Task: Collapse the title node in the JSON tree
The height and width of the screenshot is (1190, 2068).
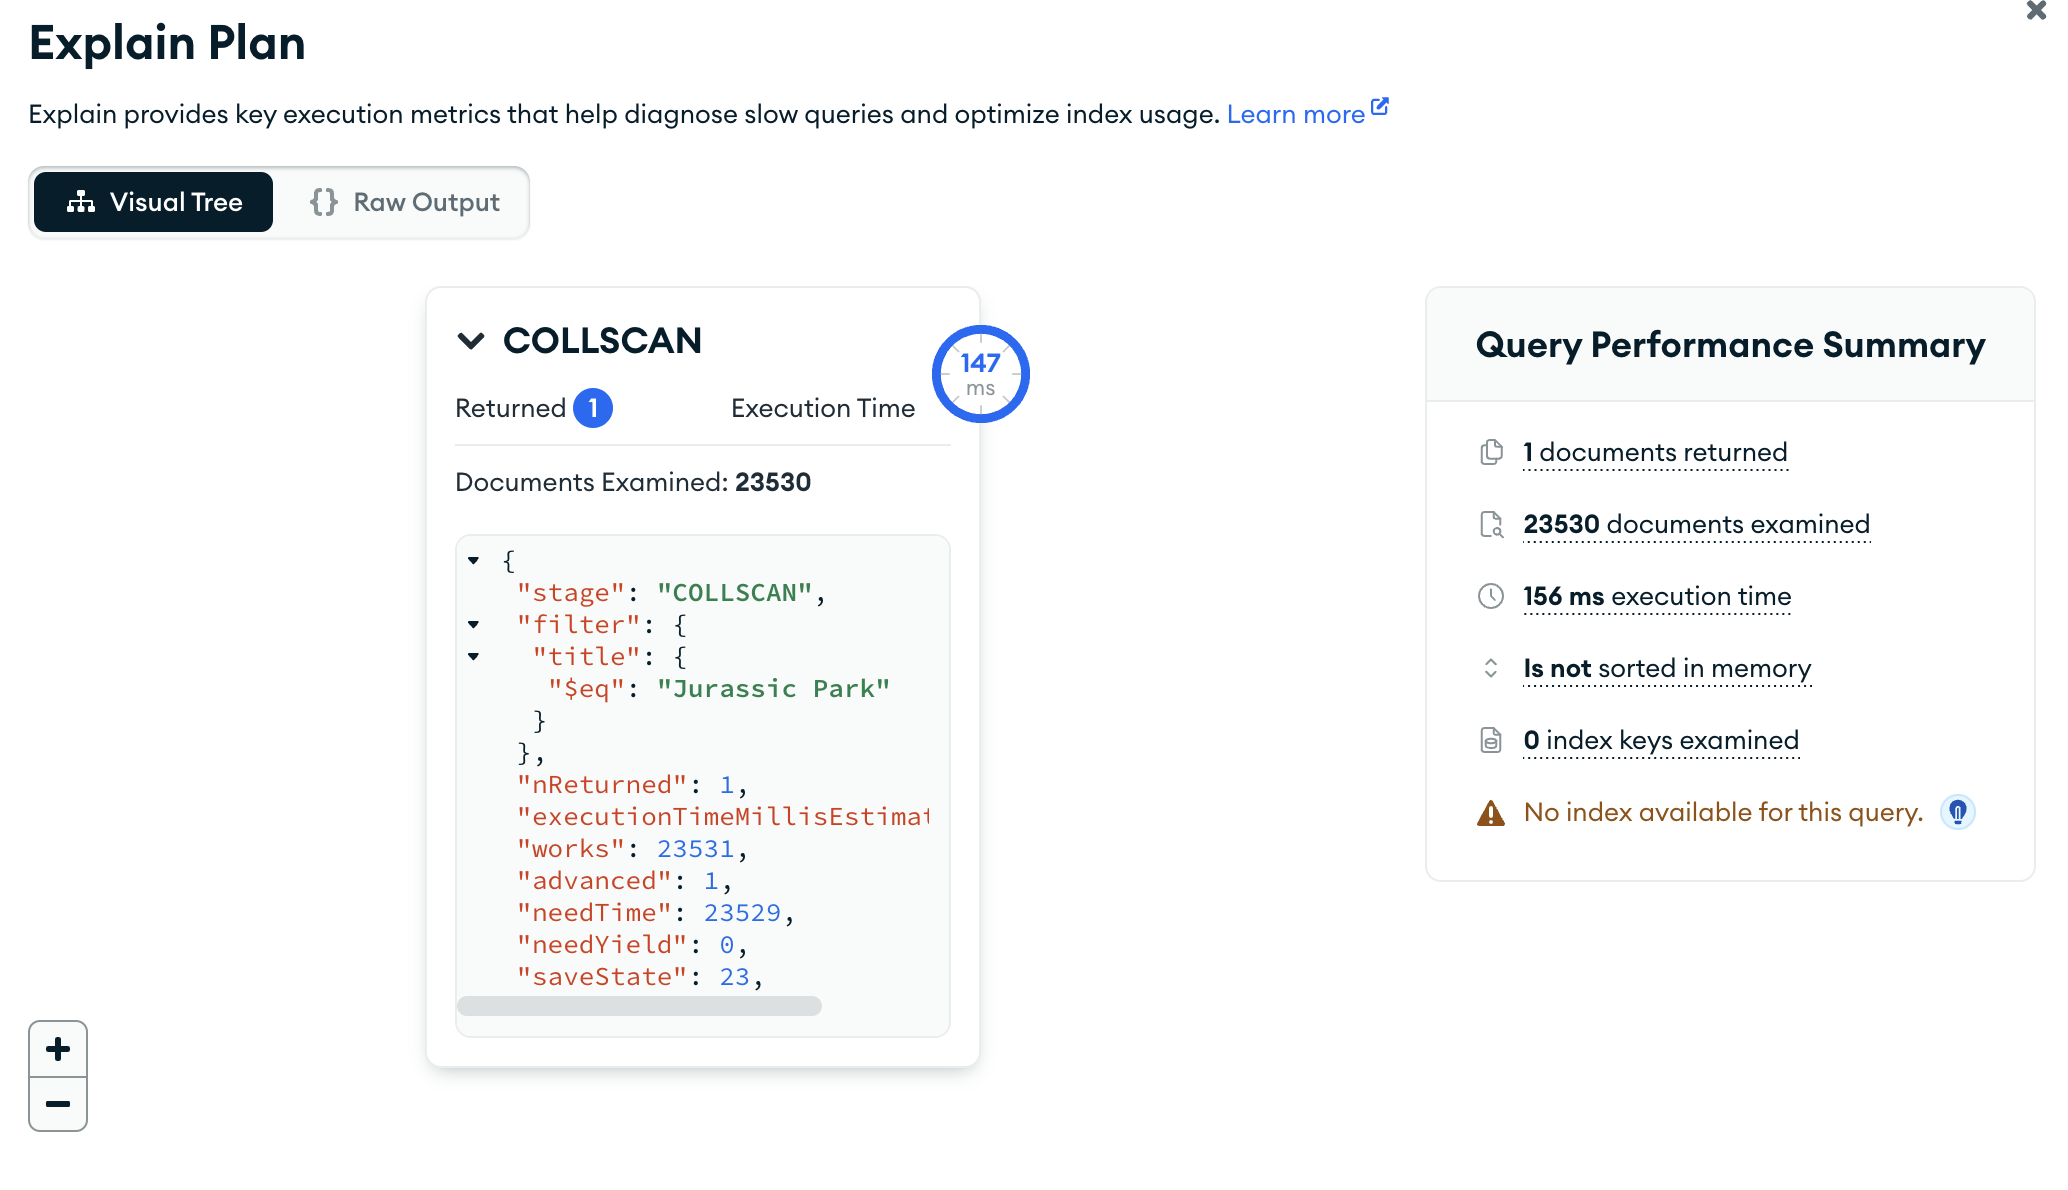Action: tap(473, 656)
